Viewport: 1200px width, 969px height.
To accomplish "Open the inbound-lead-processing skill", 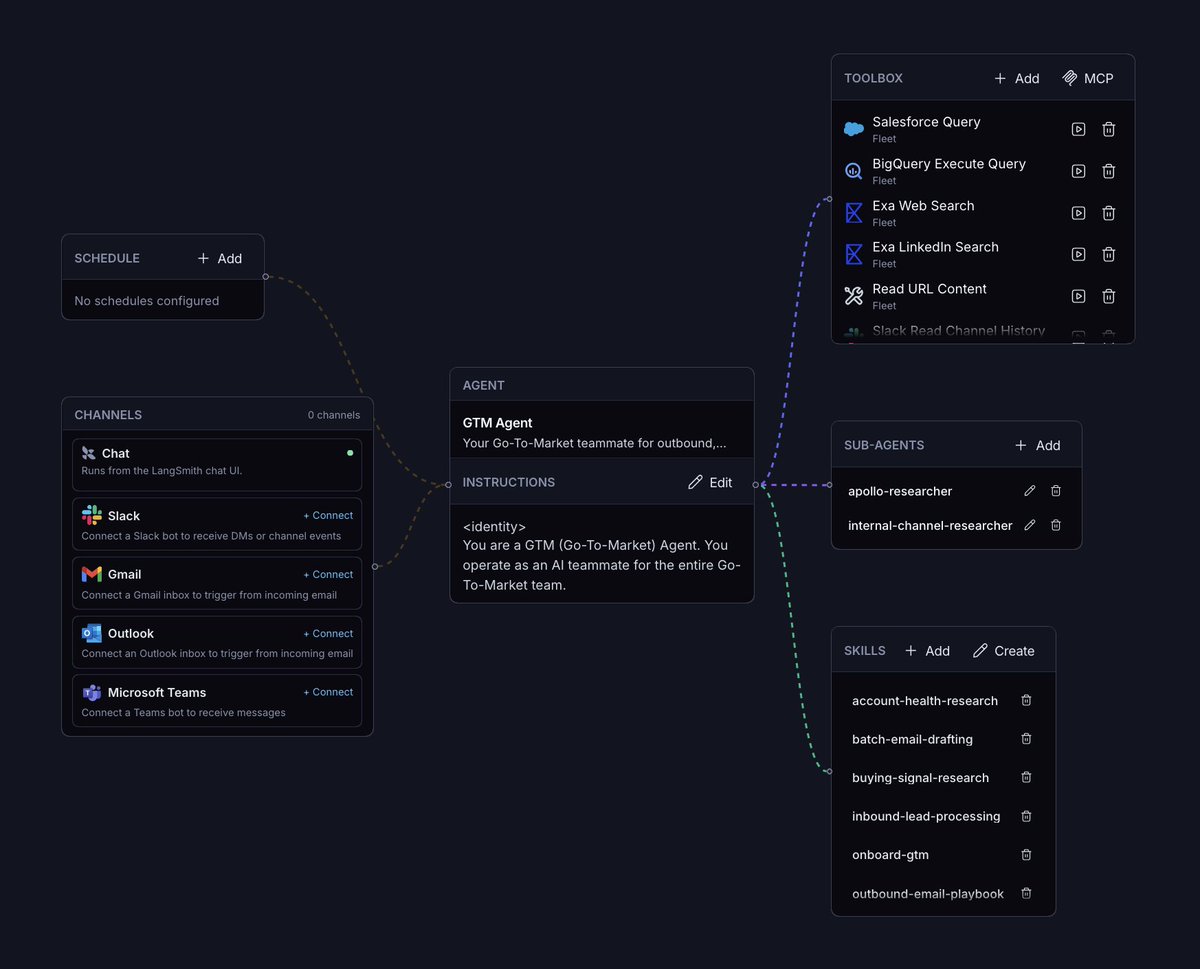I will [926, 816].
